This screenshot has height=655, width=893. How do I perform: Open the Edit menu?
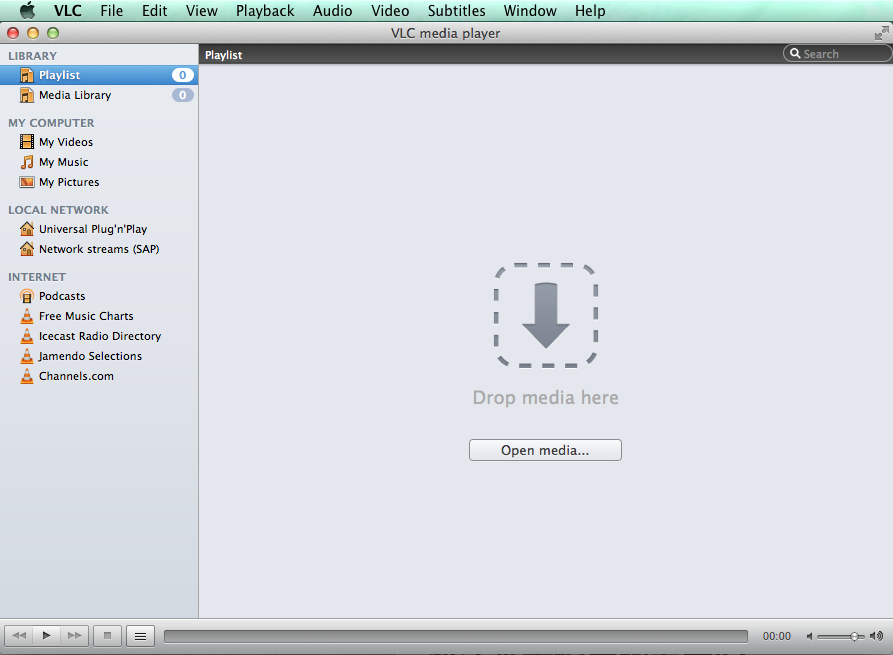coord(154,11)
